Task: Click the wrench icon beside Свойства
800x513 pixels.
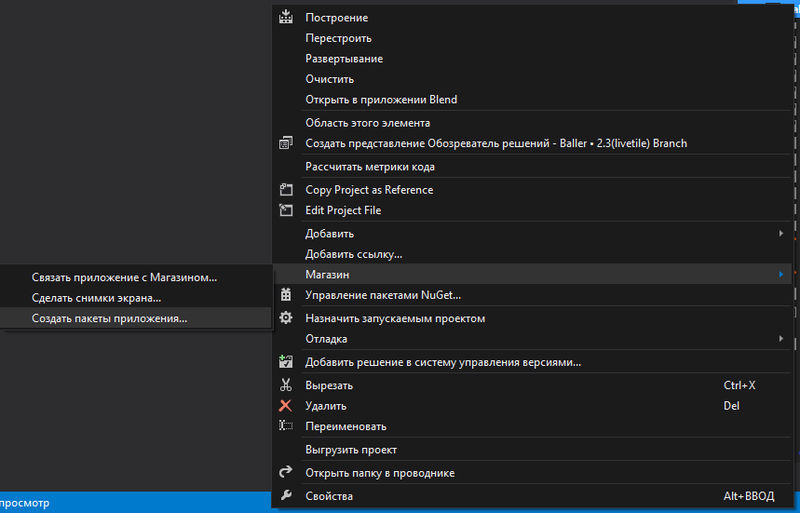Action: tap(286, 495)
